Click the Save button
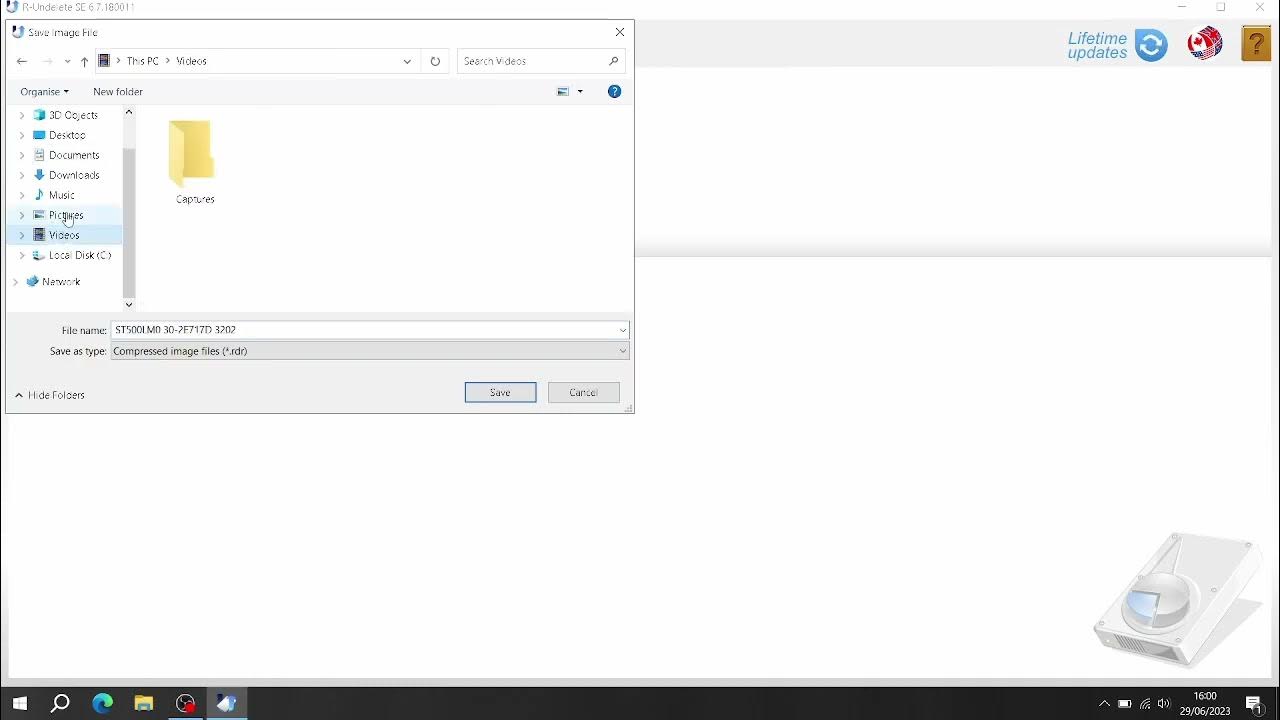Screen dimensions: 1280x720 [x=500, y=392]
